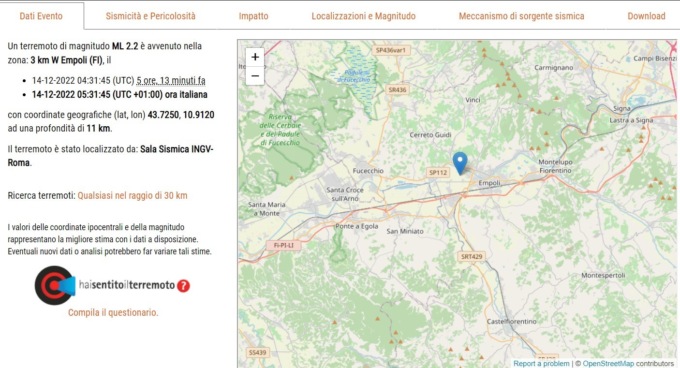Click Lastra a Signa label on map
Viewport: 680px width, 368px height.
631,120
